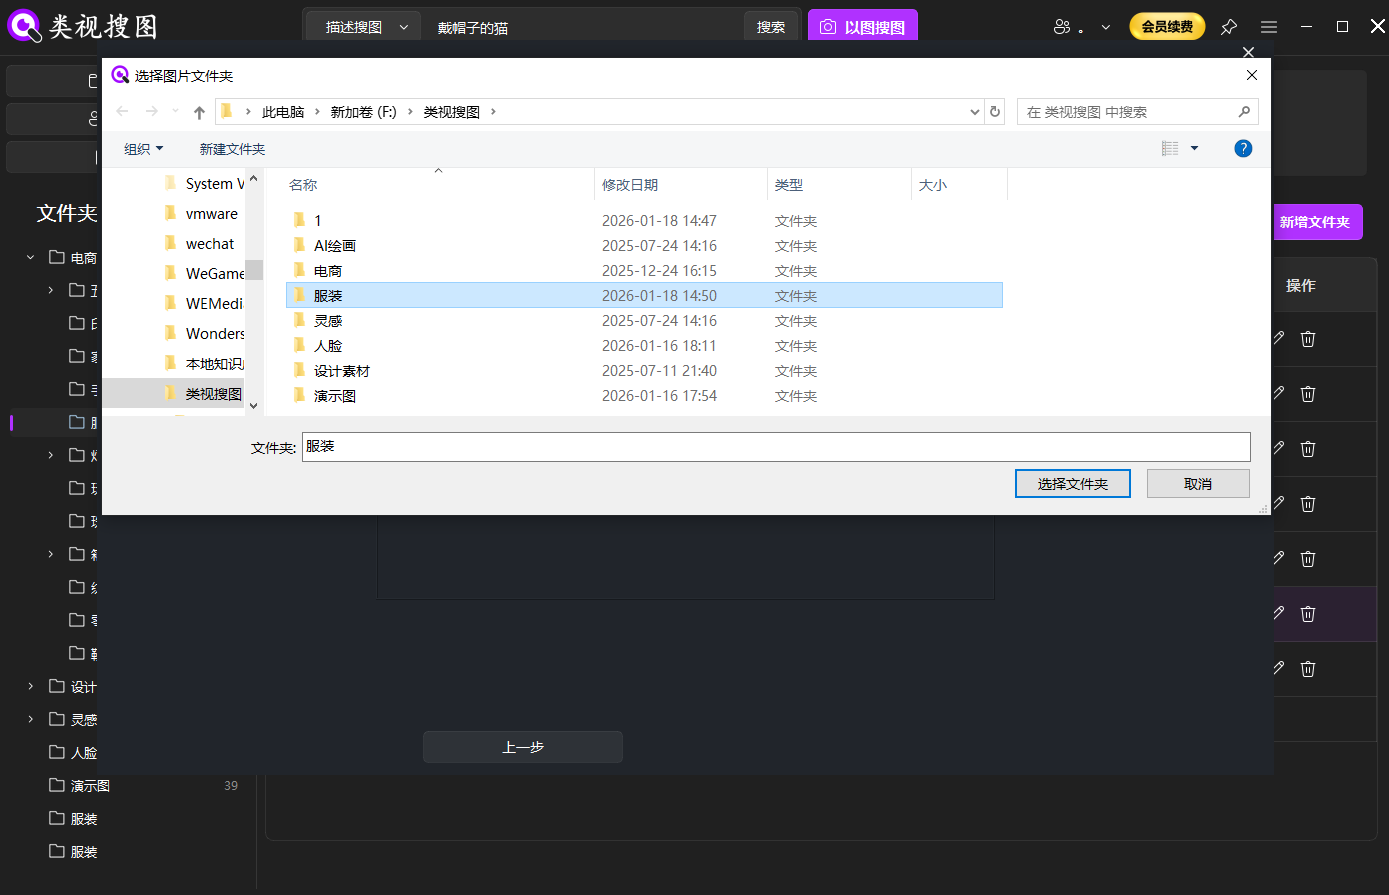Click a pencil edit icon in the 操作 column
The image size is (1389, 895).
point(1277,338)
